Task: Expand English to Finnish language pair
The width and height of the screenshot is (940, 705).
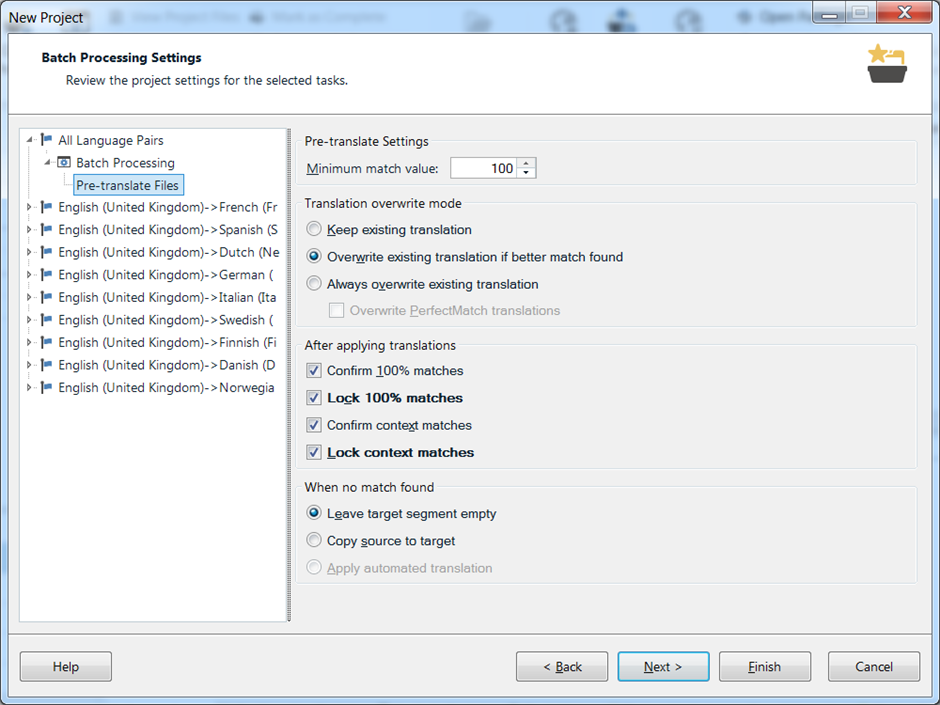Action: 29,342
